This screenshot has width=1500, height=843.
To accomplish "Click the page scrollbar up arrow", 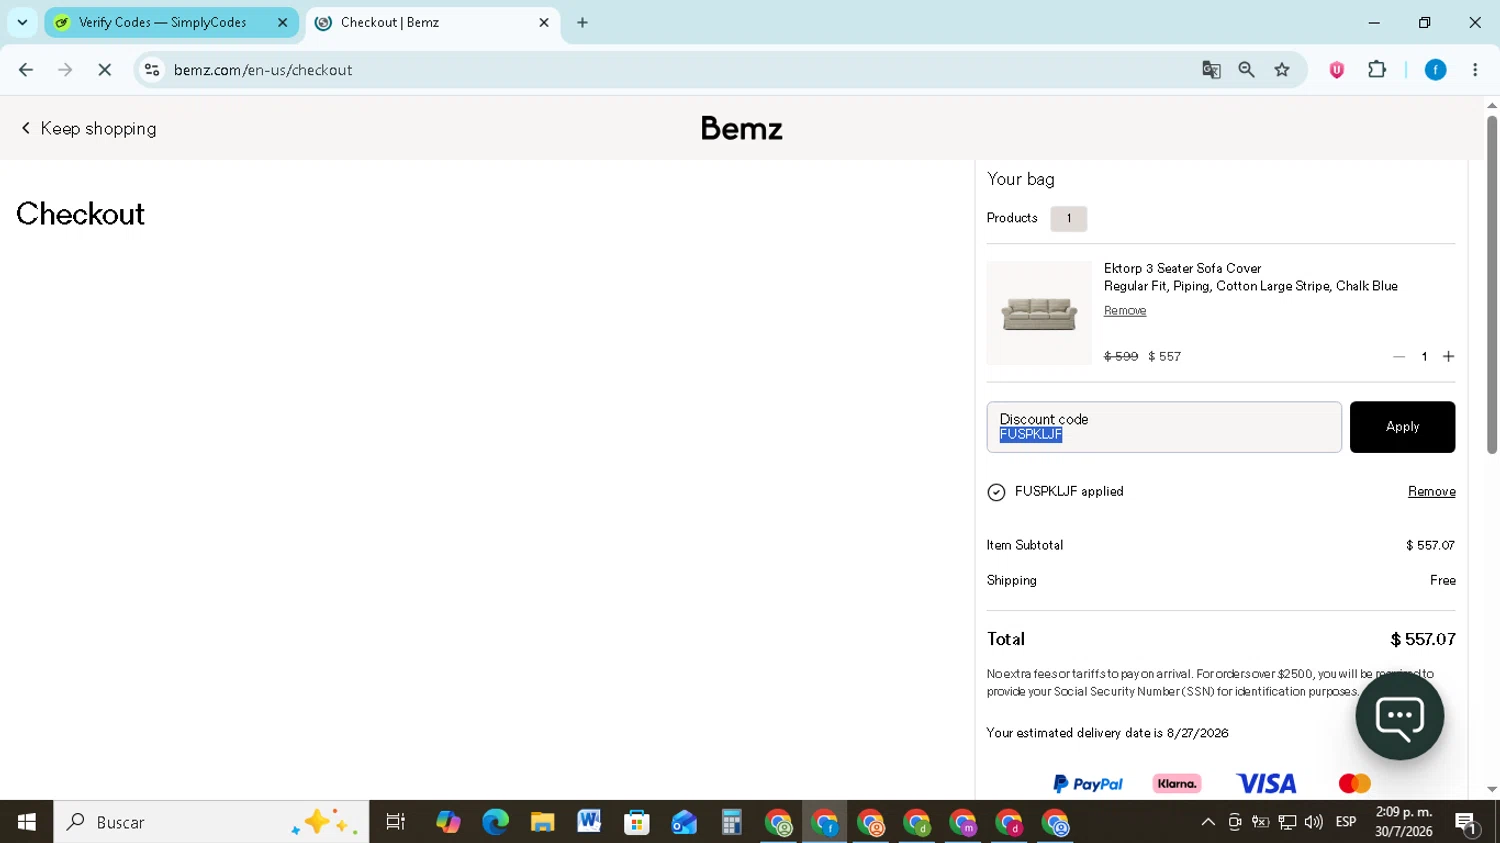I will coord(1492,105).
